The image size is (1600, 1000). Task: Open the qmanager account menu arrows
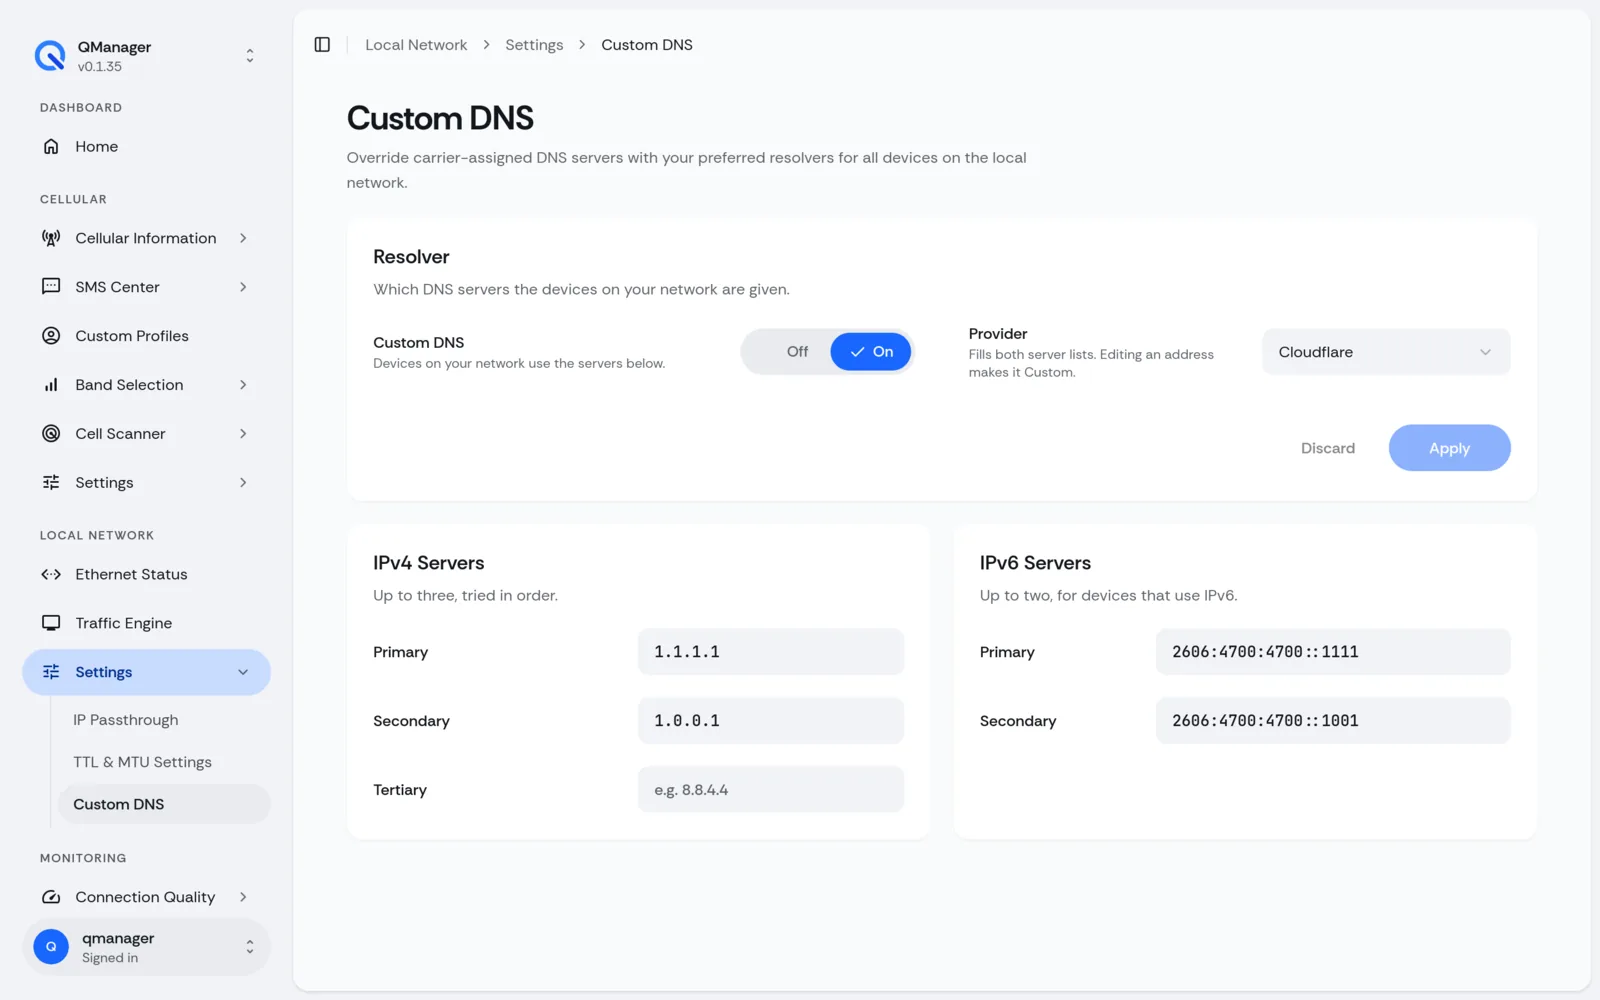[x=250, y=947]
